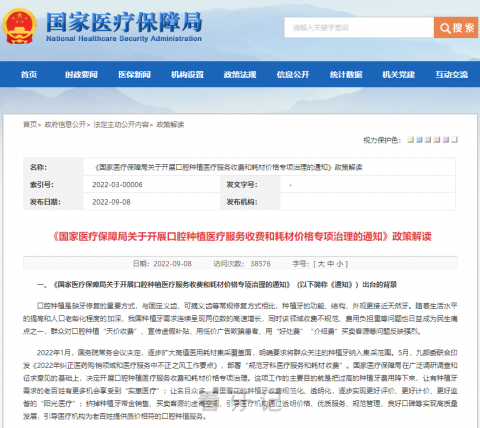The width and height of the screenshot is (480, 428).
Task: Open the 首页 navigation item
Action: [x=29, y=74]
